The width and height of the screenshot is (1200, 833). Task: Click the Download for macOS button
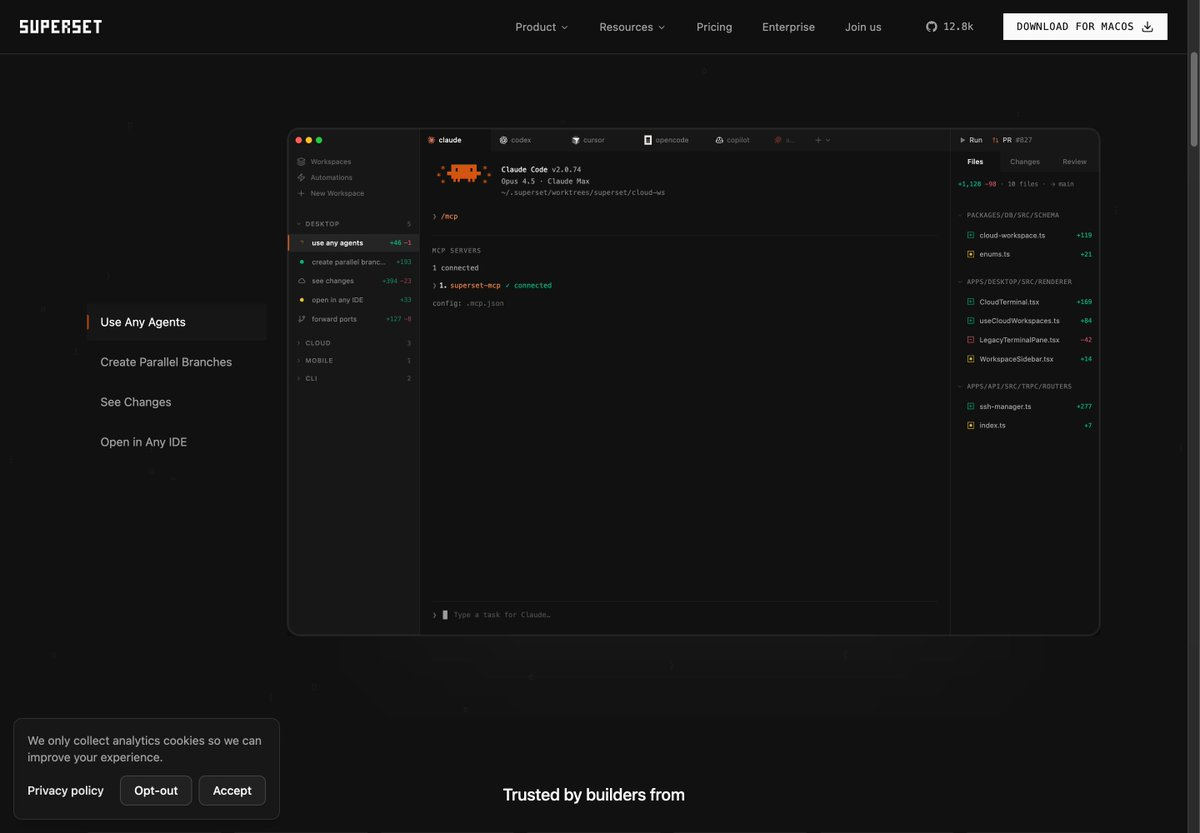tap(1085, 27)
